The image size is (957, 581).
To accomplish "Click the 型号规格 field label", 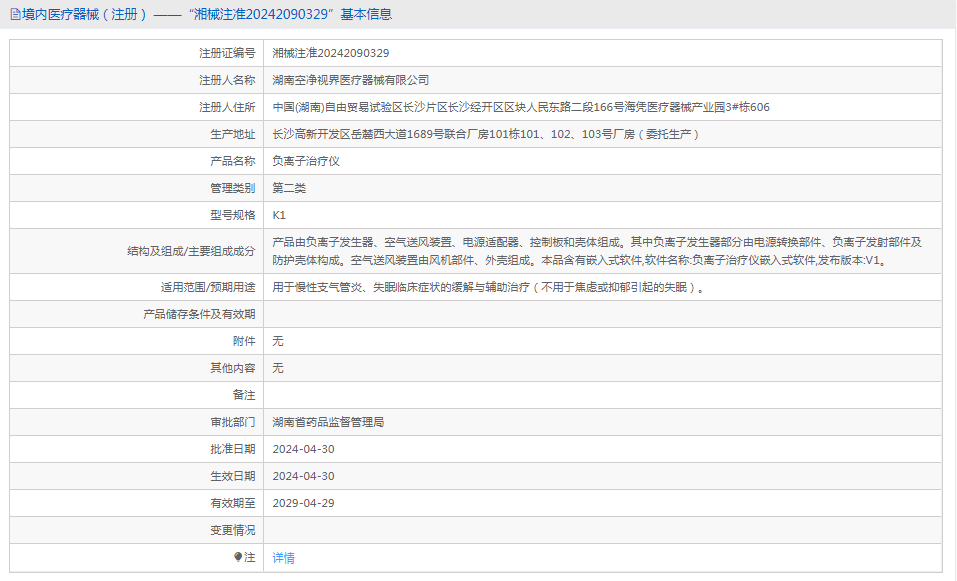I will click(x=233, y=215).
